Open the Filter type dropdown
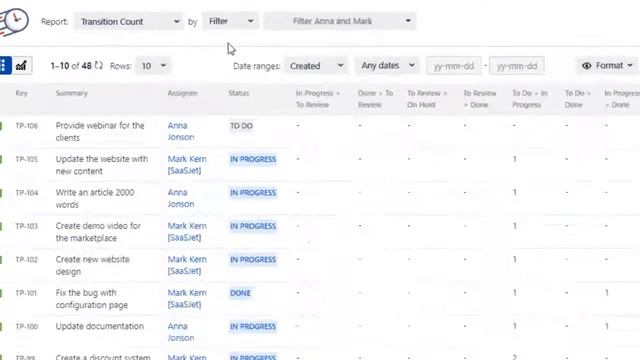This screenshot has height=360, width=640. coord(231,21)
